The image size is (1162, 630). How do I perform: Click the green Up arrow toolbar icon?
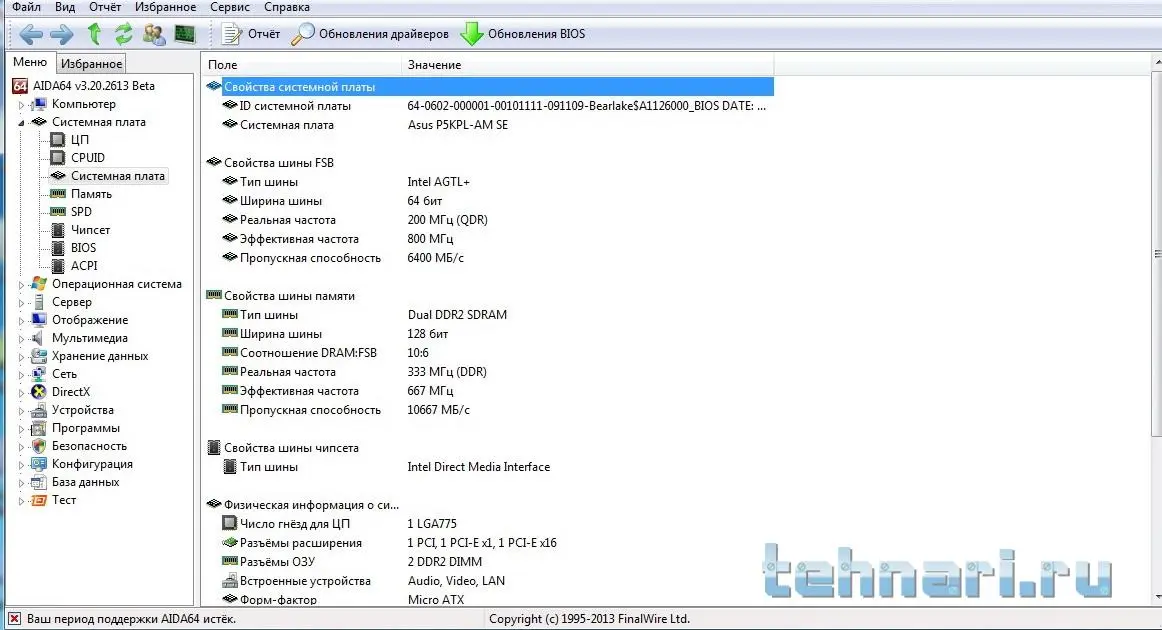coord(94,33)
